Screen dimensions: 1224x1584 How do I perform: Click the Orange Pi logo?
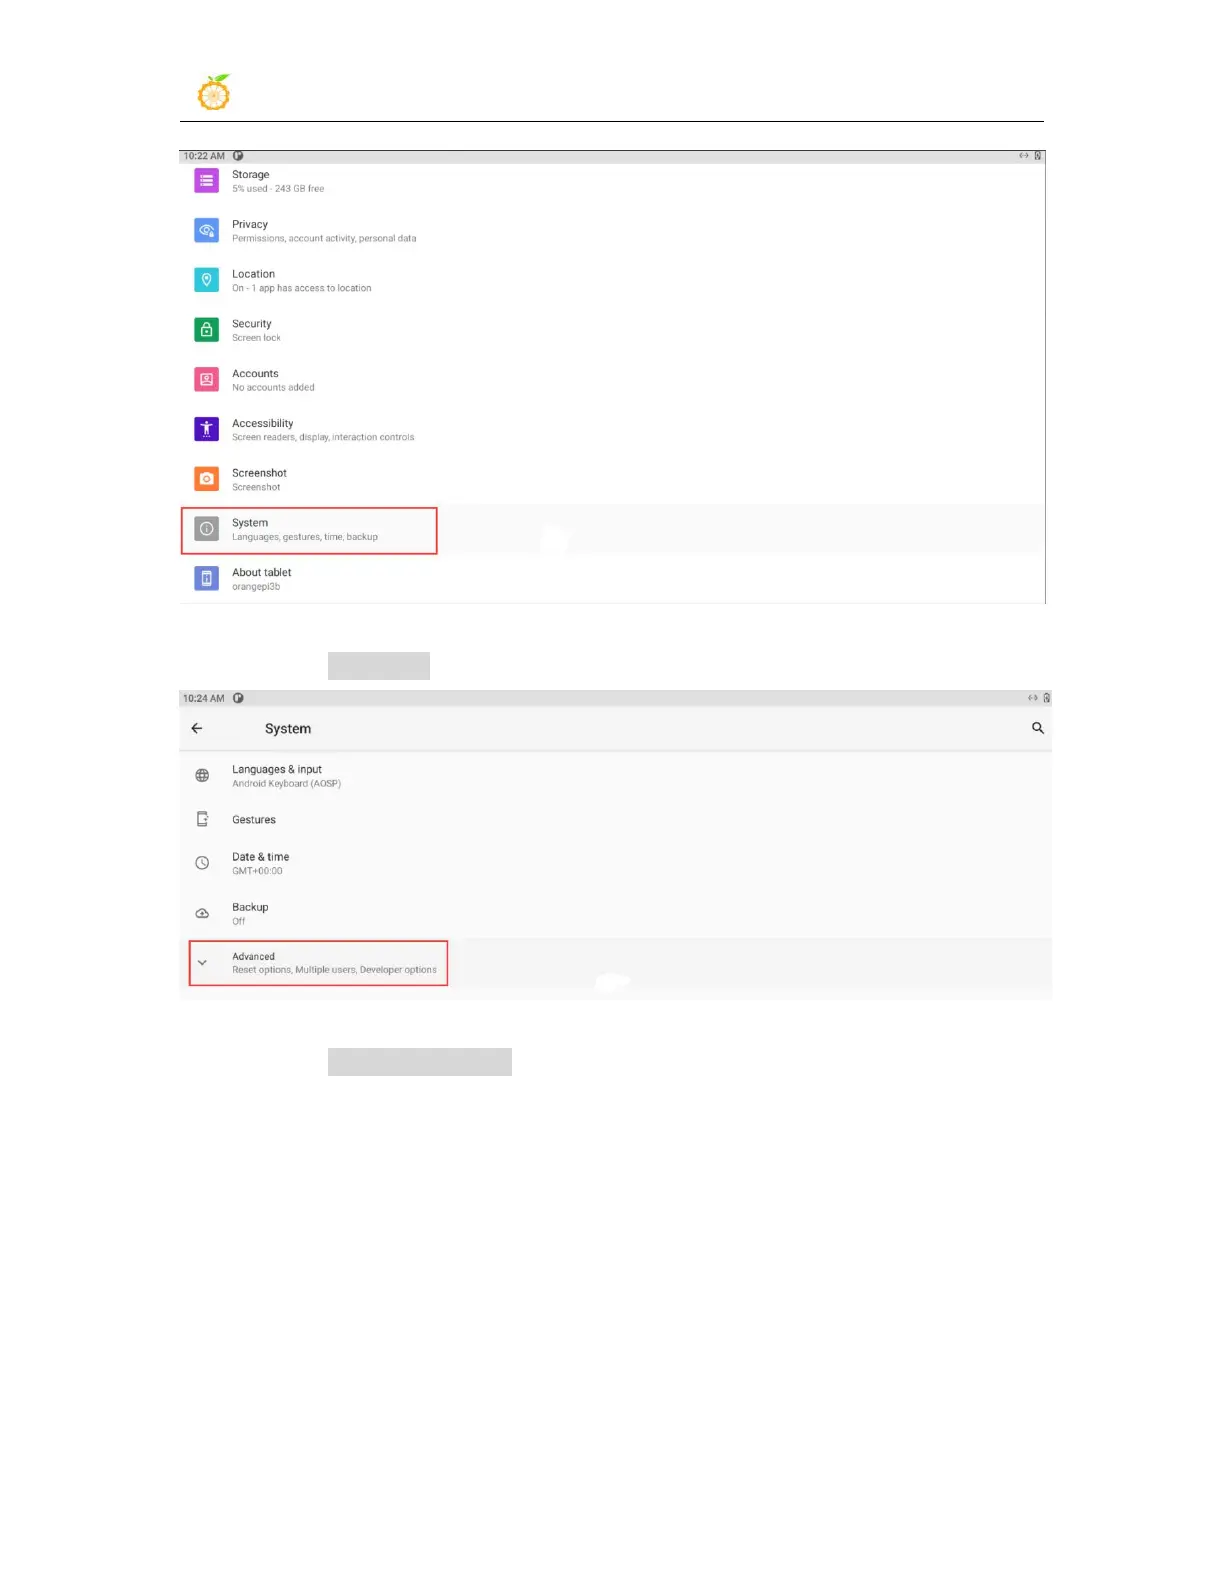pos(214,92)
